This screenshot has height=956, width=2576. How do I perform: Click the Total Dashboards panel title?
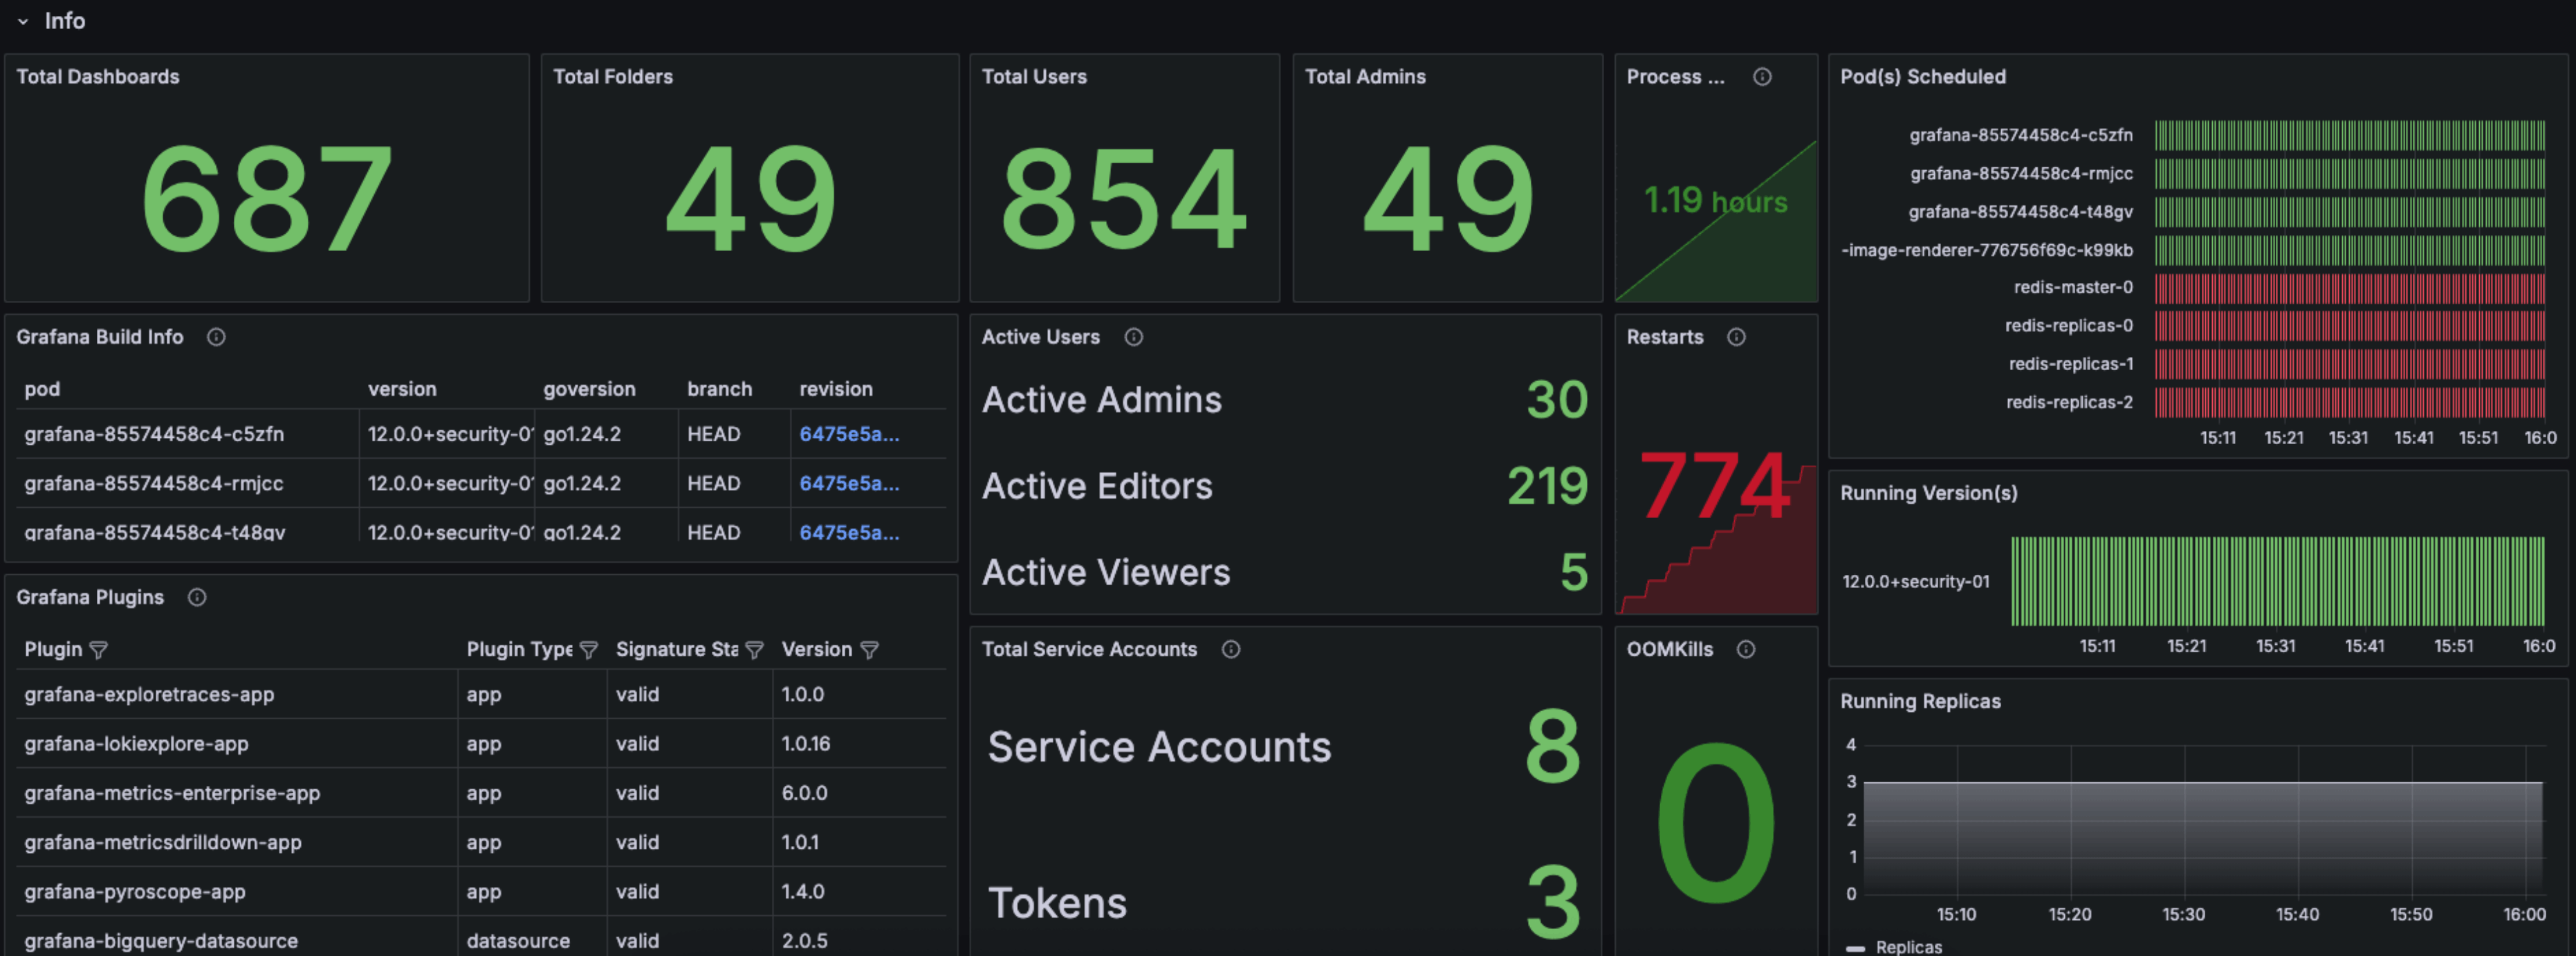(x=98, y=77)
